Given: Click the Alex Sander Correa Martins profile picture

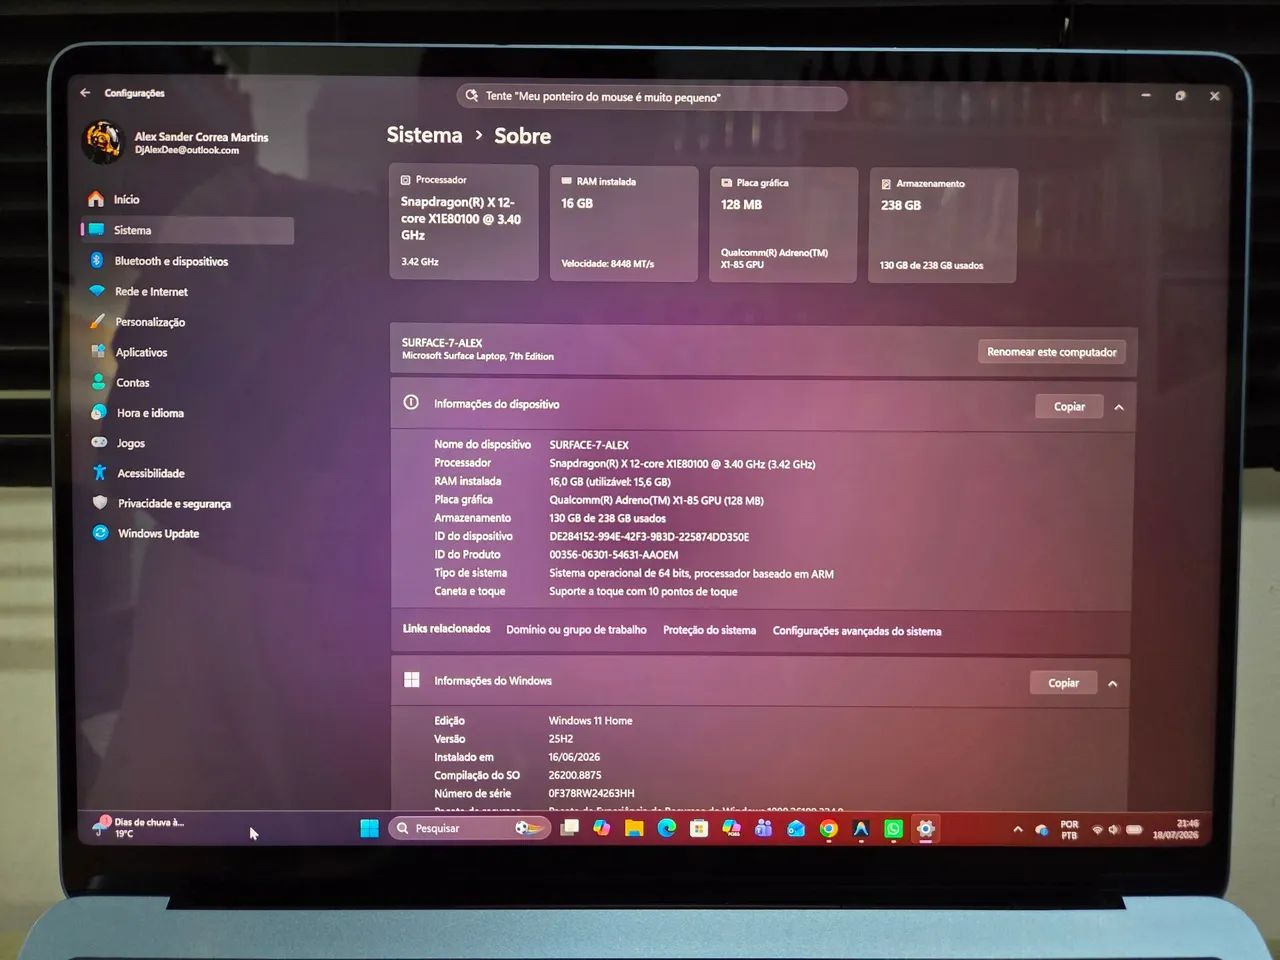Looking at the screenshot, I should [101, 142].
